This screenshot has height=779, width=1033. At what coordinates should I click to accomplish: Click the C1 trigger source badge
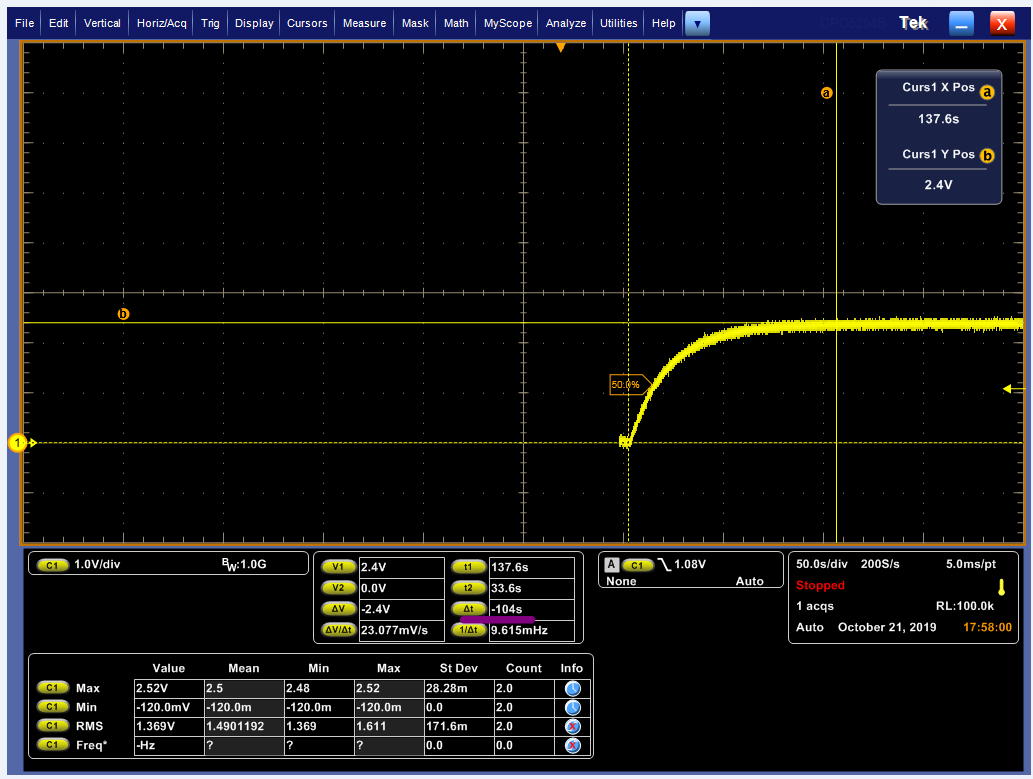[x=637, y=565]
